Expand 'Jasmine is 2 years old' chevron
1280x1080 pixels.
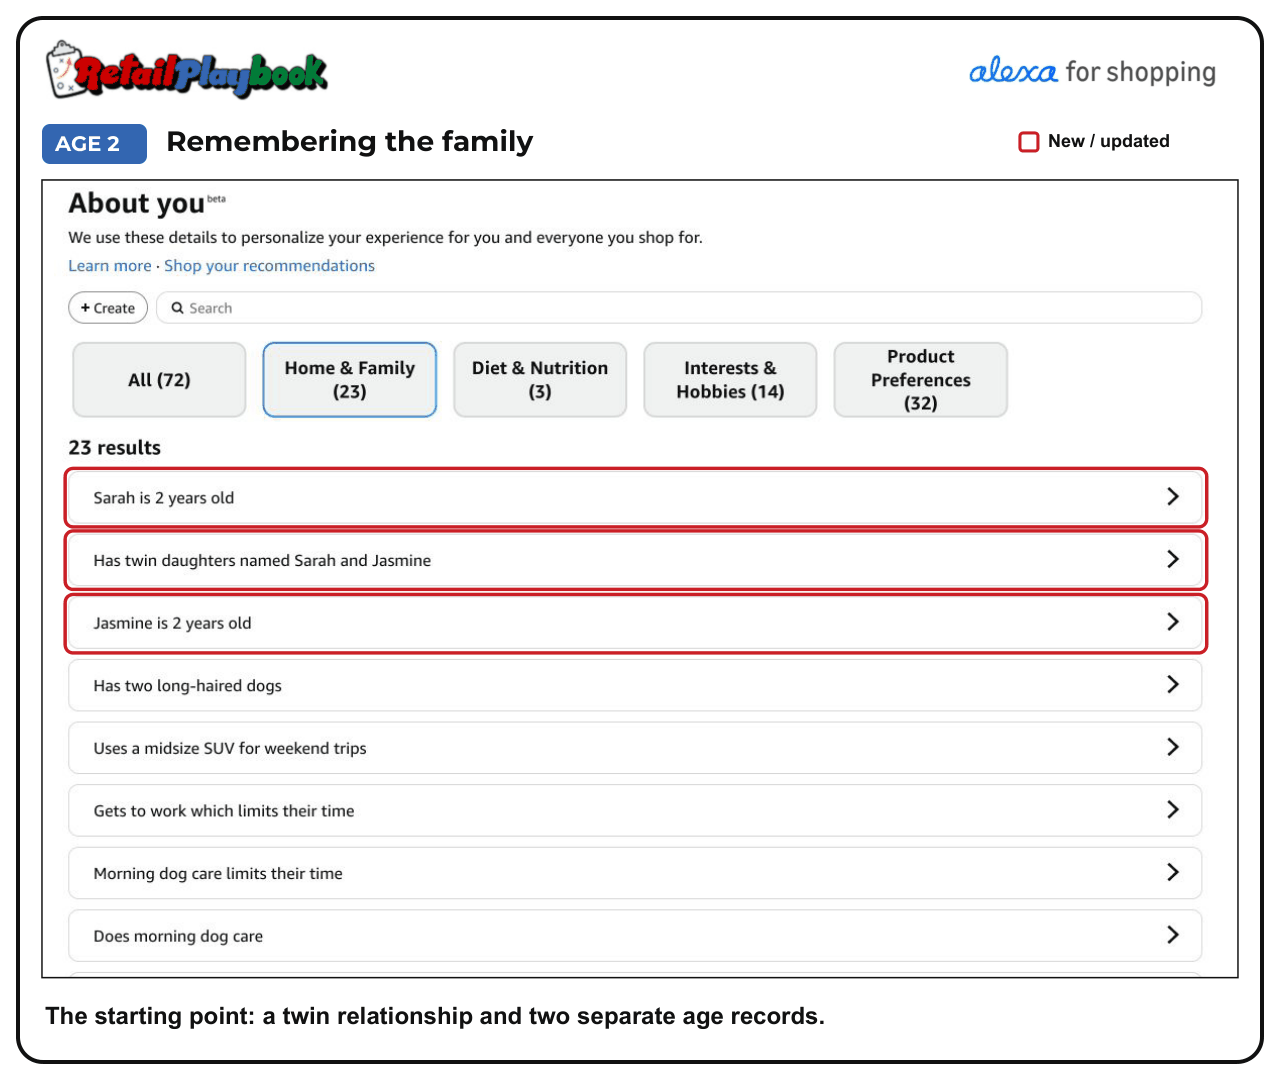(1173, 622)
